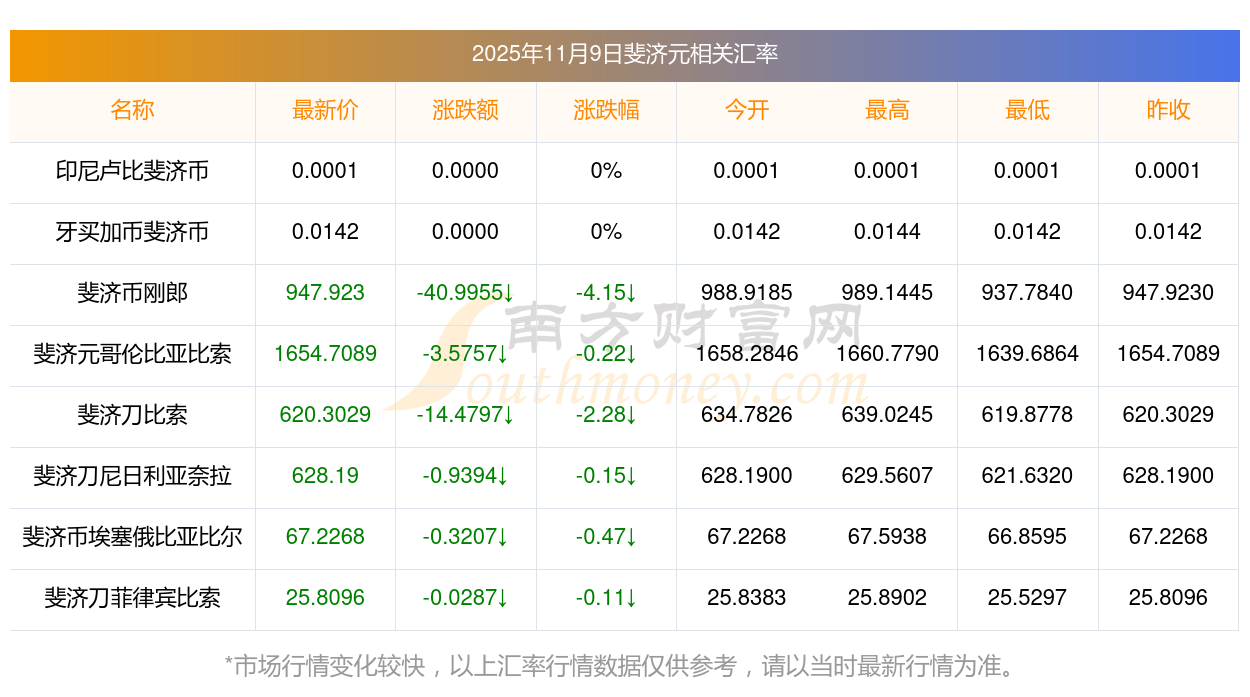The image size is (1250, 697).
Task: Click previous close 947.9230
Action: (x=1168, y=293)
